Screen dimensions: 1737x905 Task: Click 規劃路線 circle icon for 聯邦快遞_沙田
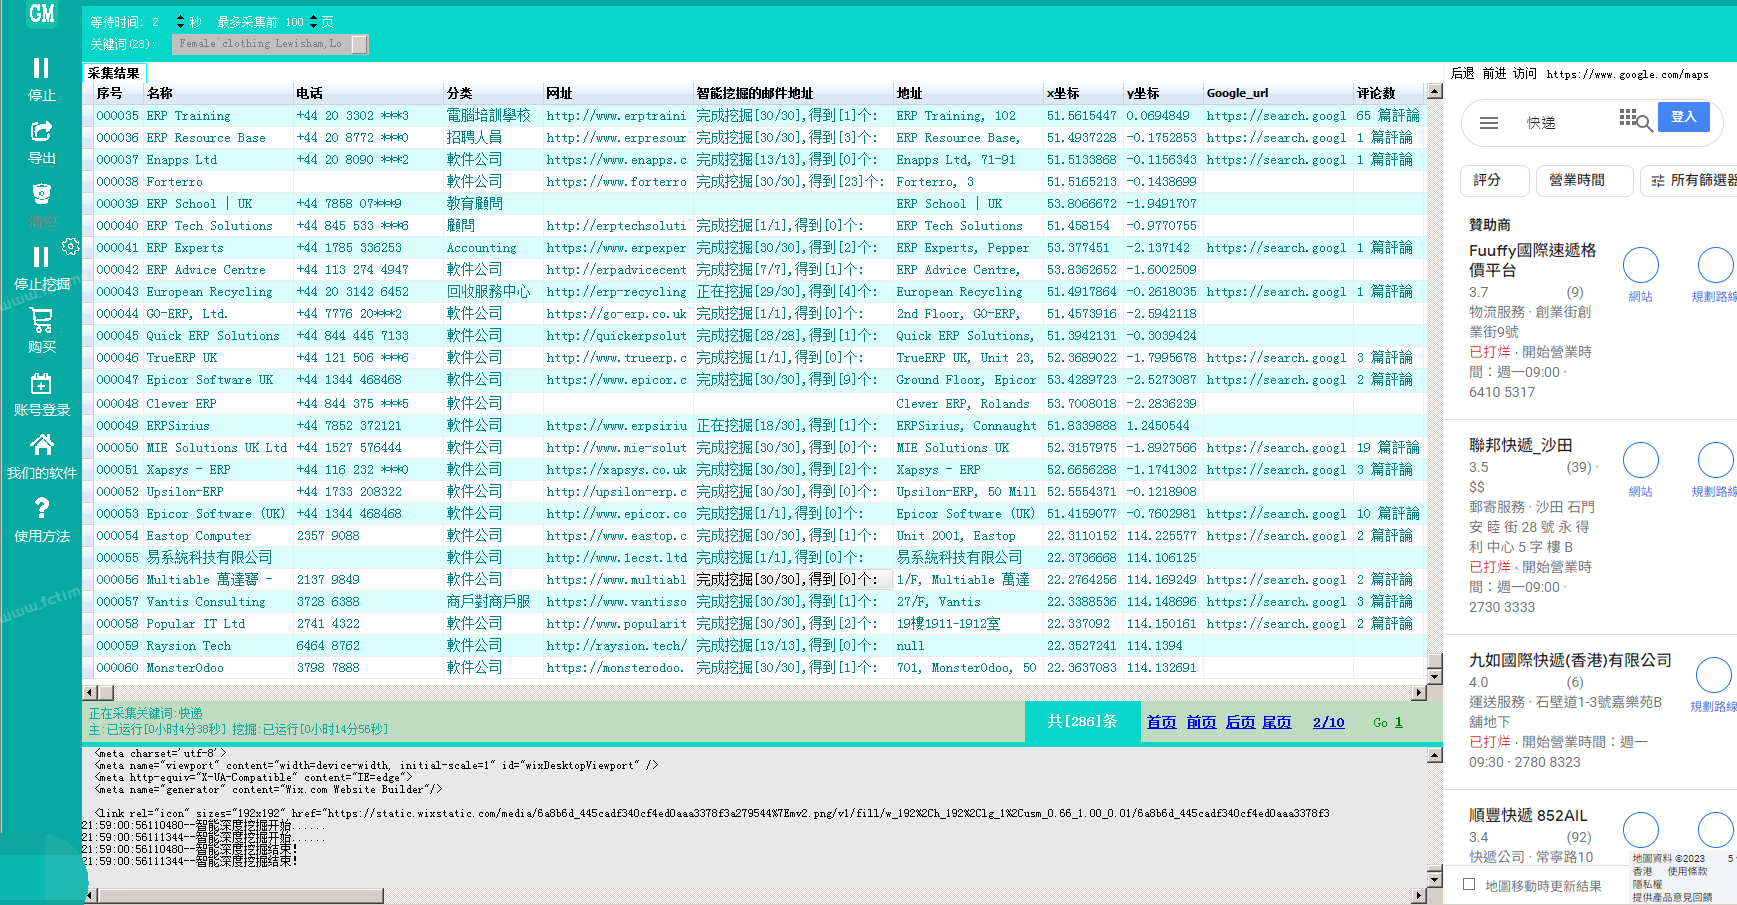1716,461
